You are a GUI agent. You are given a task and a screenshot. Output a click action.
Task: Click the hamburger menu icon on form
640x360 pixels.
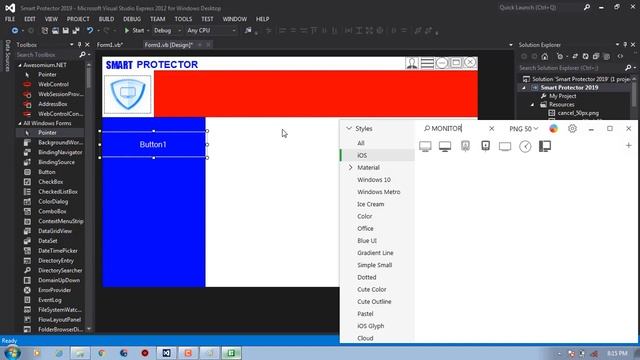point(427,63)
